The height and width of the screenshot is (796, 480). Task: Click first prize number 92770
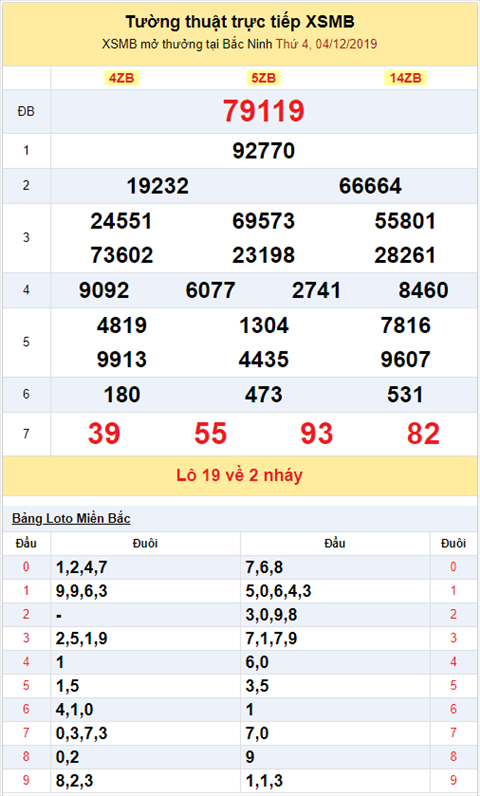(263, 151)
